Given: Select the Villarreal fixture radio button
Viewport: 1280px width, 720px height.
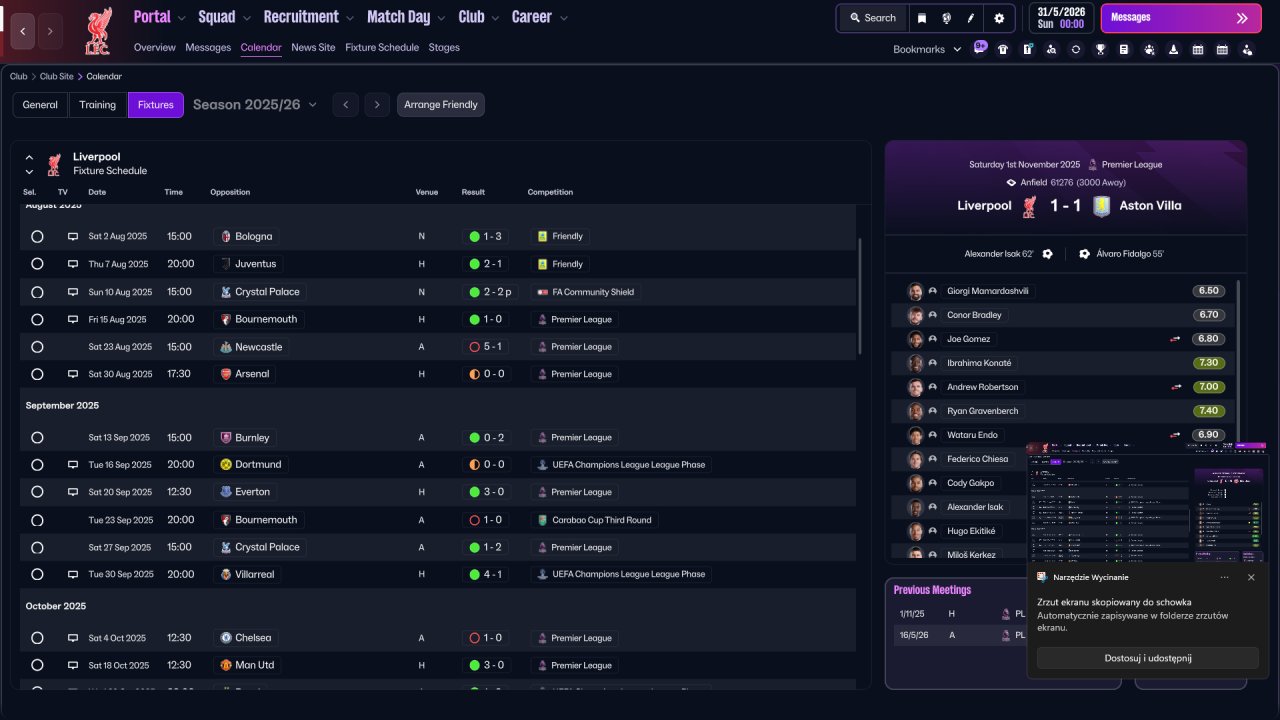Looking at the screenshot, I should click(x=37, y=575).
